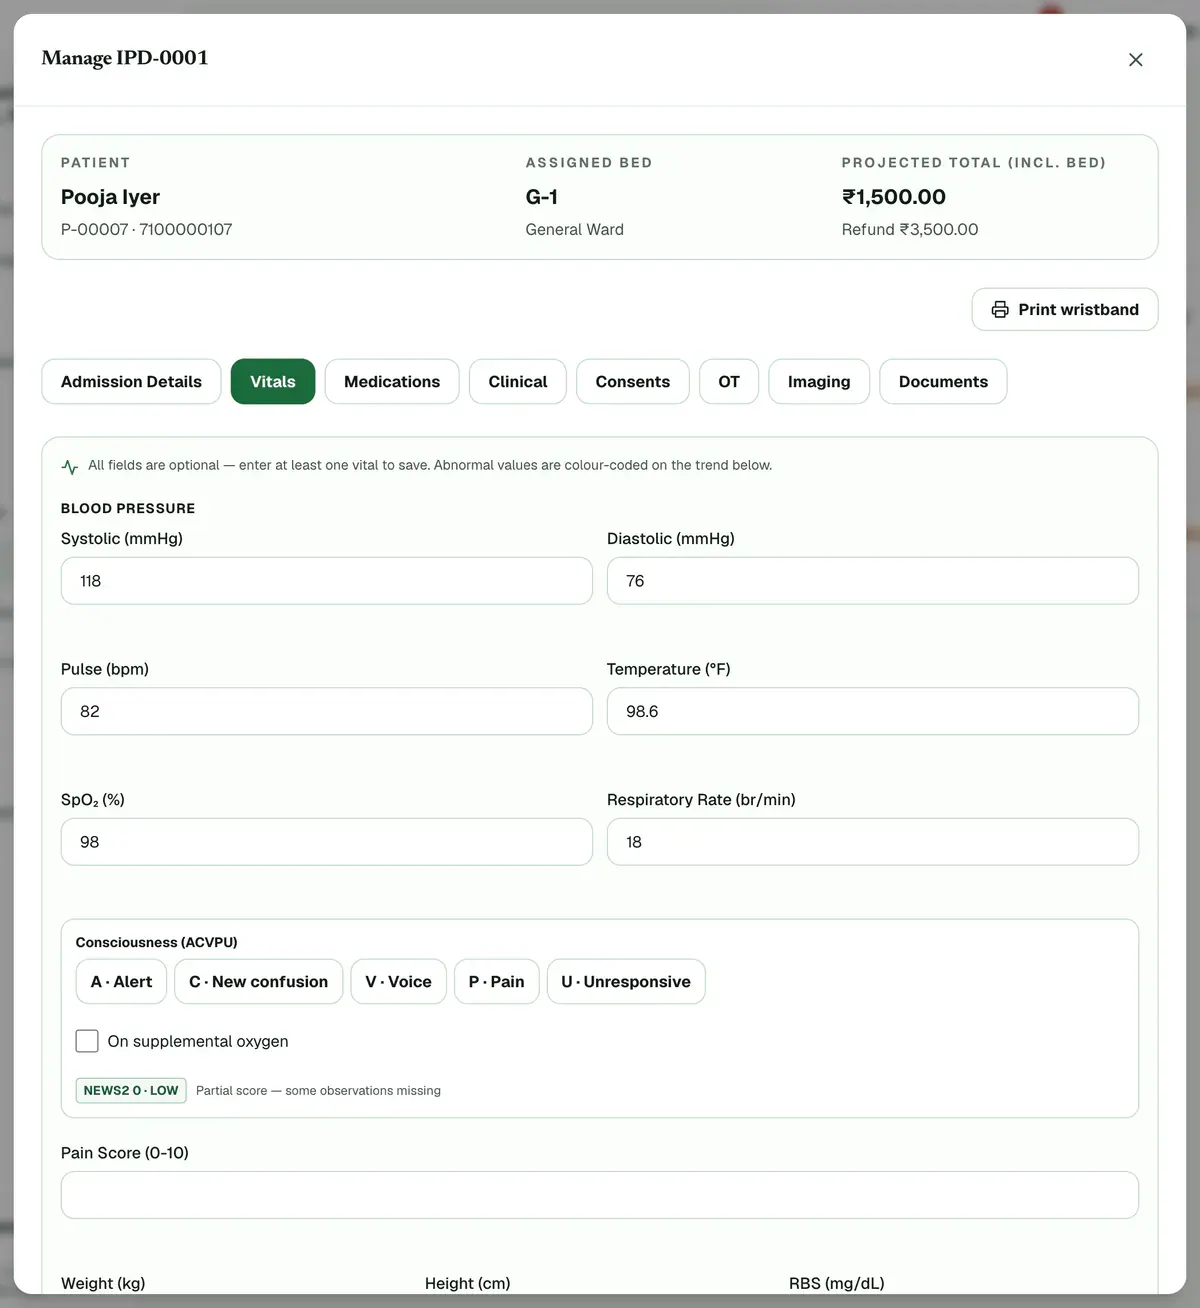Click the NEWS2 0 · LOW badge

pyautogui.click(x=131, y=1090)
